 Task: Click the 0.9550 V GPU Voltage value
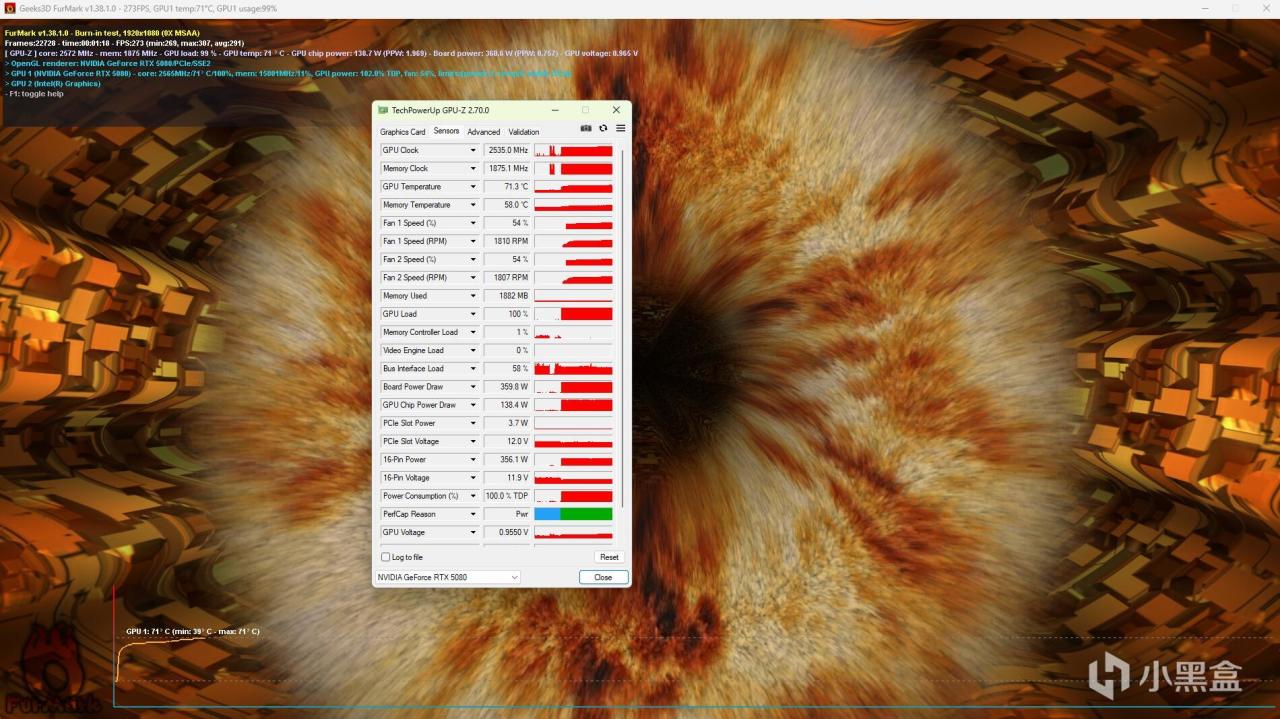[x=507, y=532]
